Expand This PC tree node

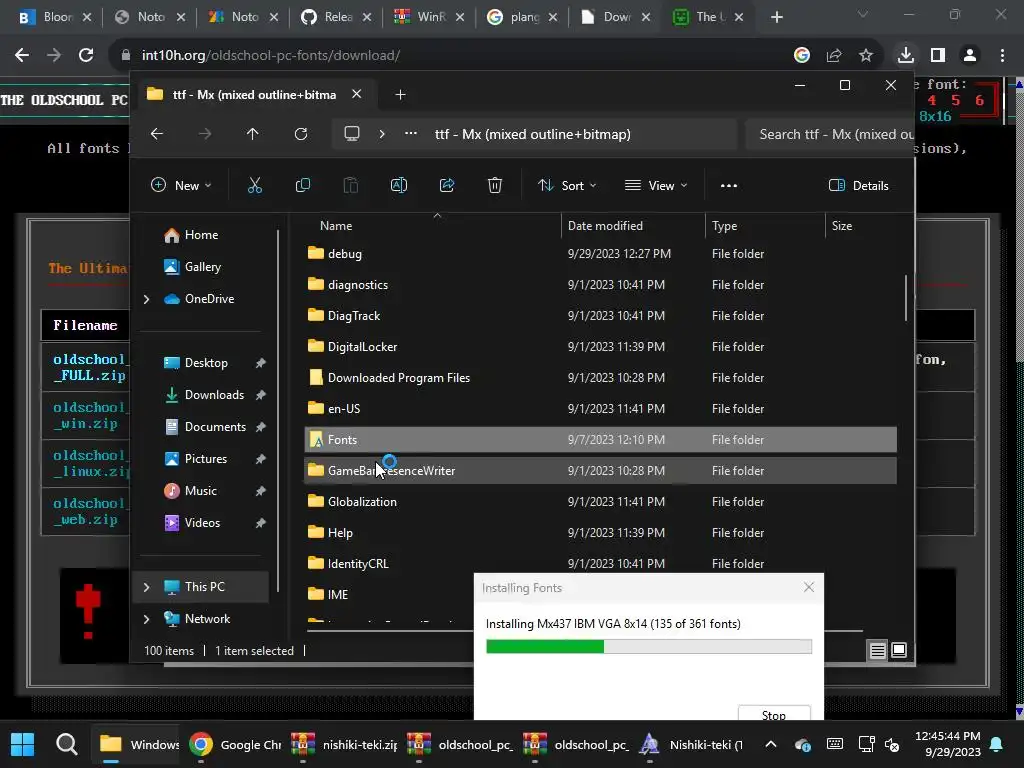click(x=146, y=587)
